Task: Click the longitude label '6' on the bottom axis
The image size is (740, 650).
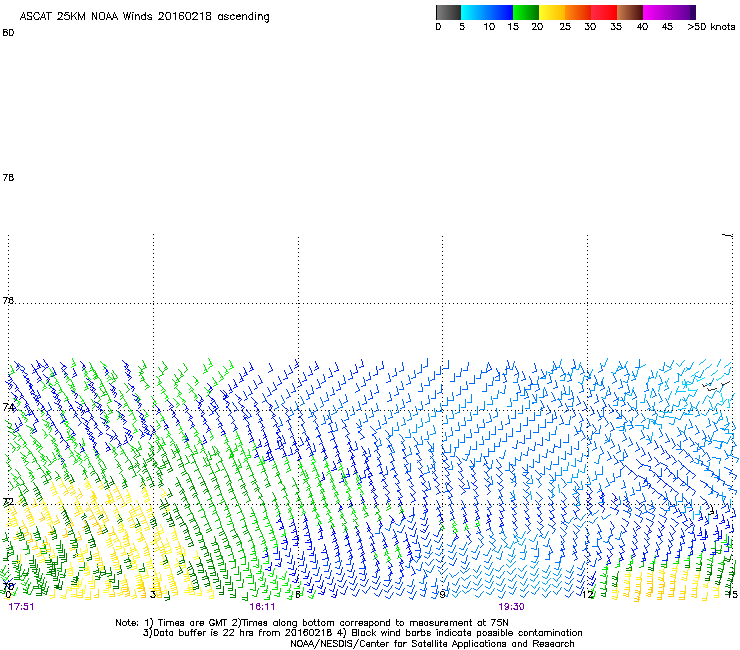Action: pos(298,594)
